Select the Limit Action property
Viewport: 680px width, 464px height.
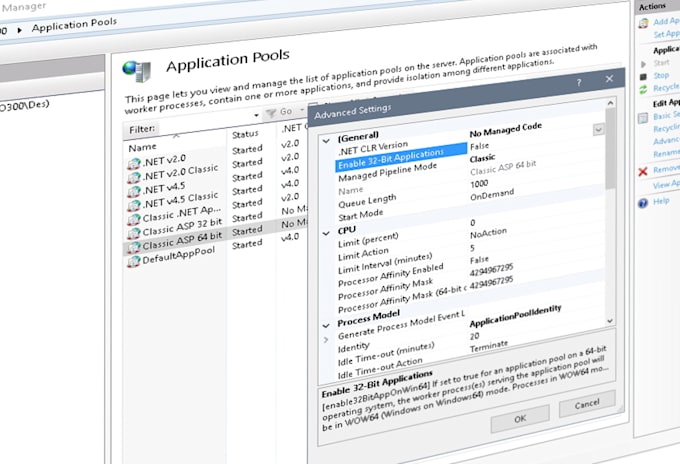click(x=363, y=254)
